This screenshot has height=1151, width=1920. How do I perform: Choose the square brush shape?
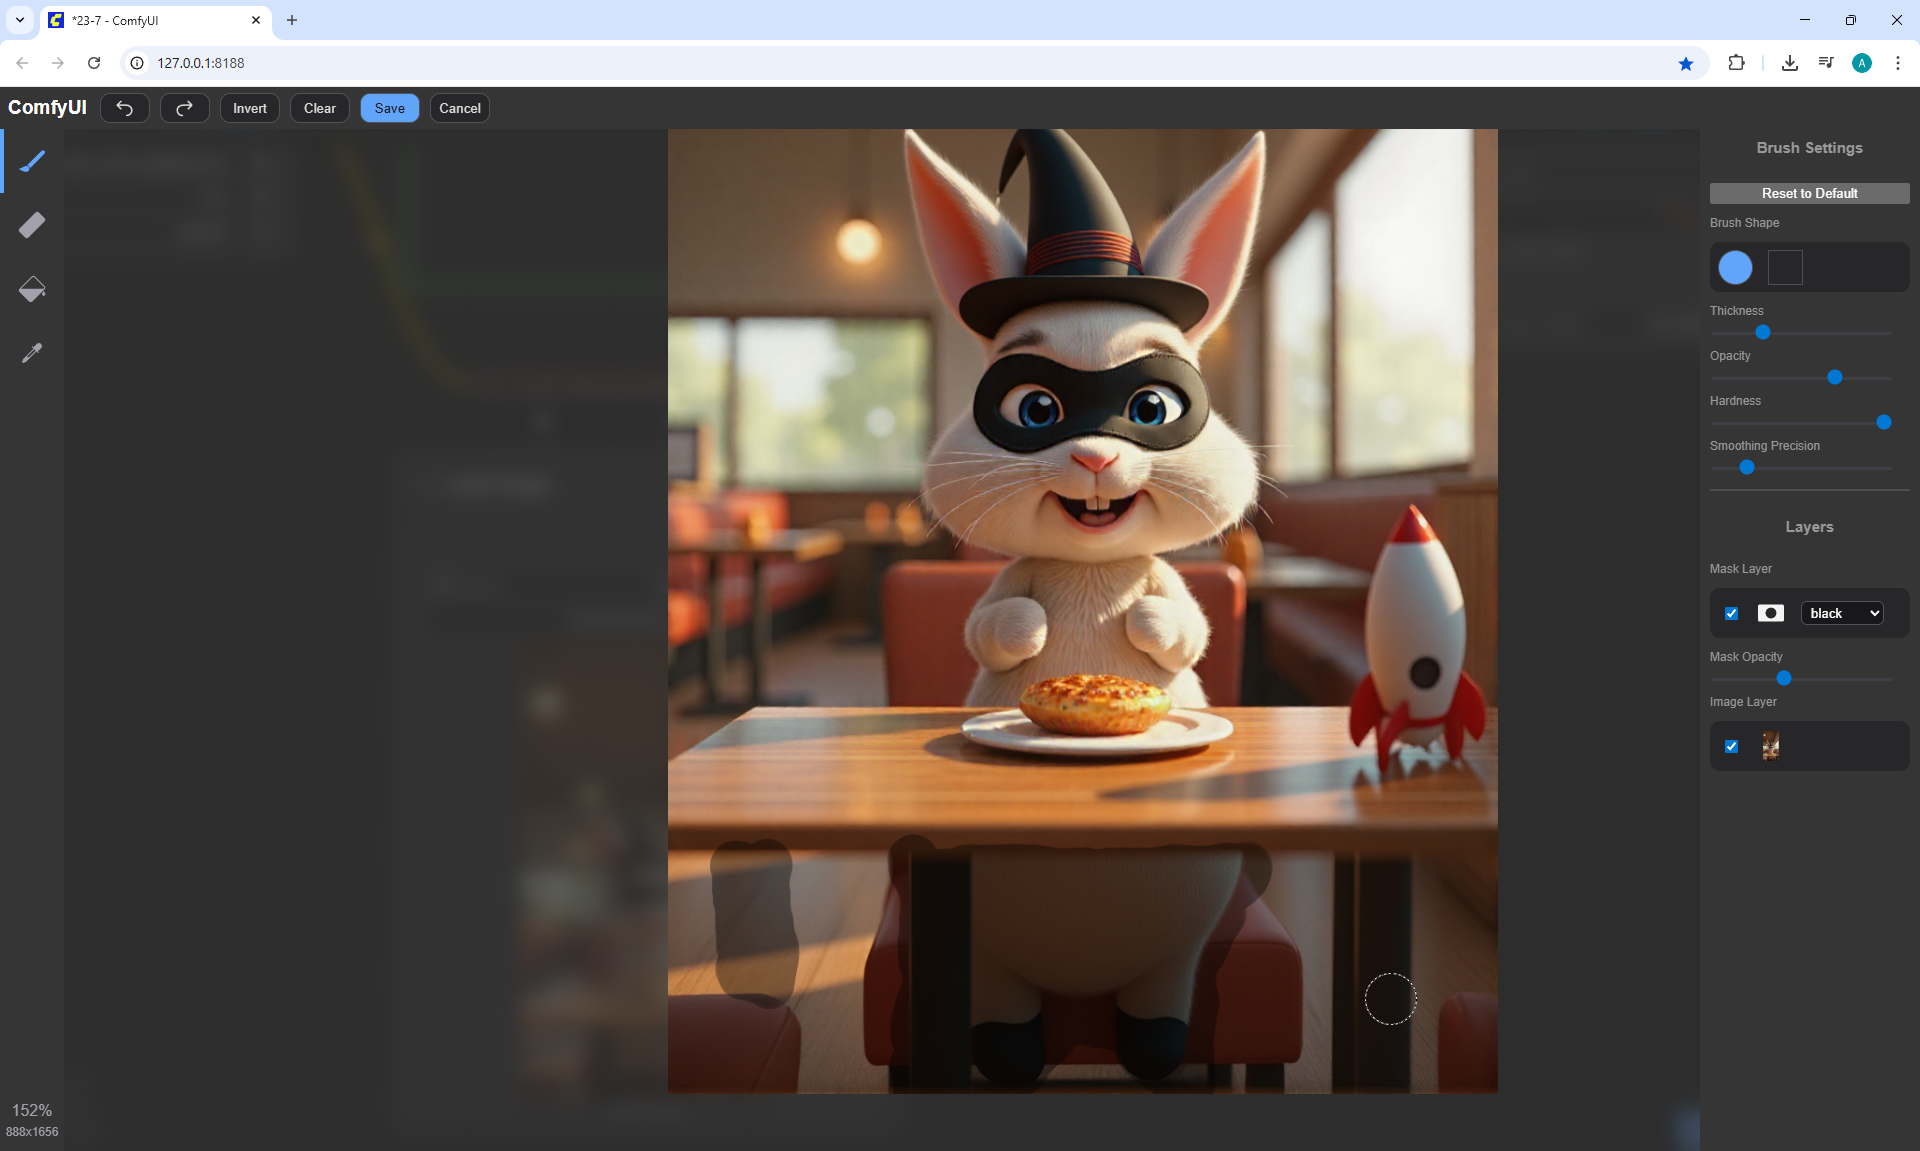[1785, 267]
